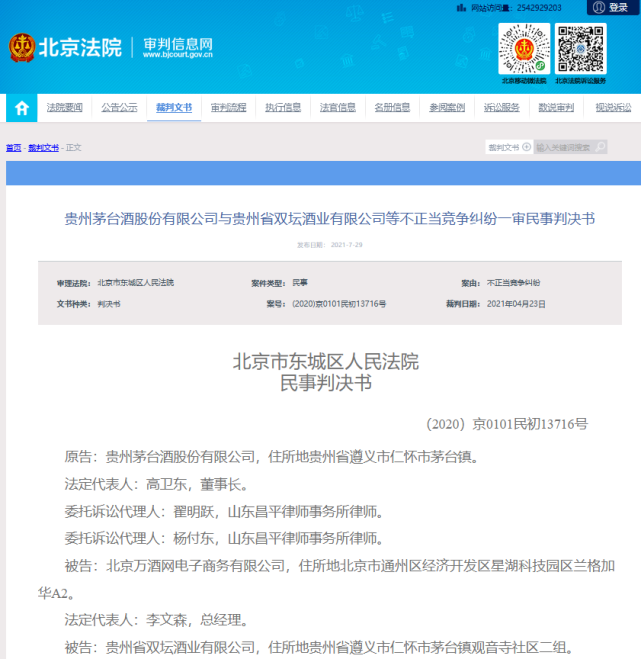Open the 法官信息 menu

pyautogui.click(x=338, y=108)
